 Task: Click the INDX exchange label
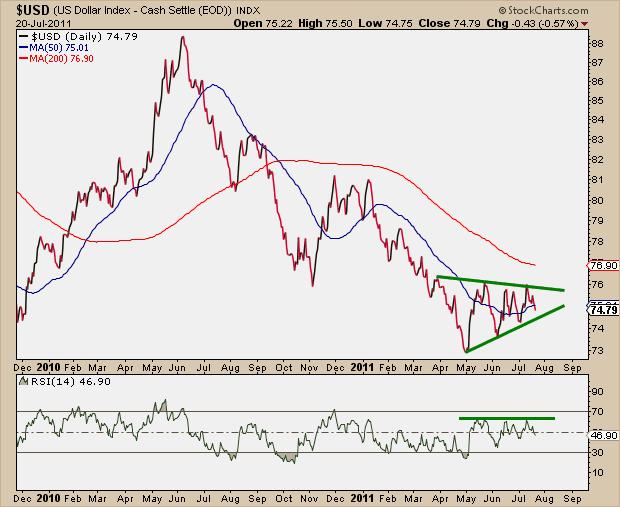(248, 11)
